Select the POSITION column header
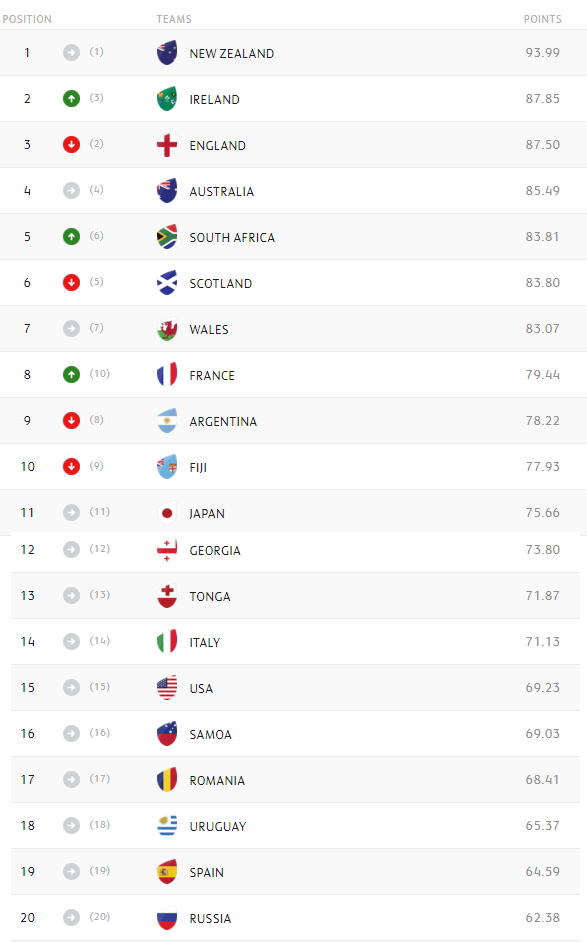 click(27, 19)
